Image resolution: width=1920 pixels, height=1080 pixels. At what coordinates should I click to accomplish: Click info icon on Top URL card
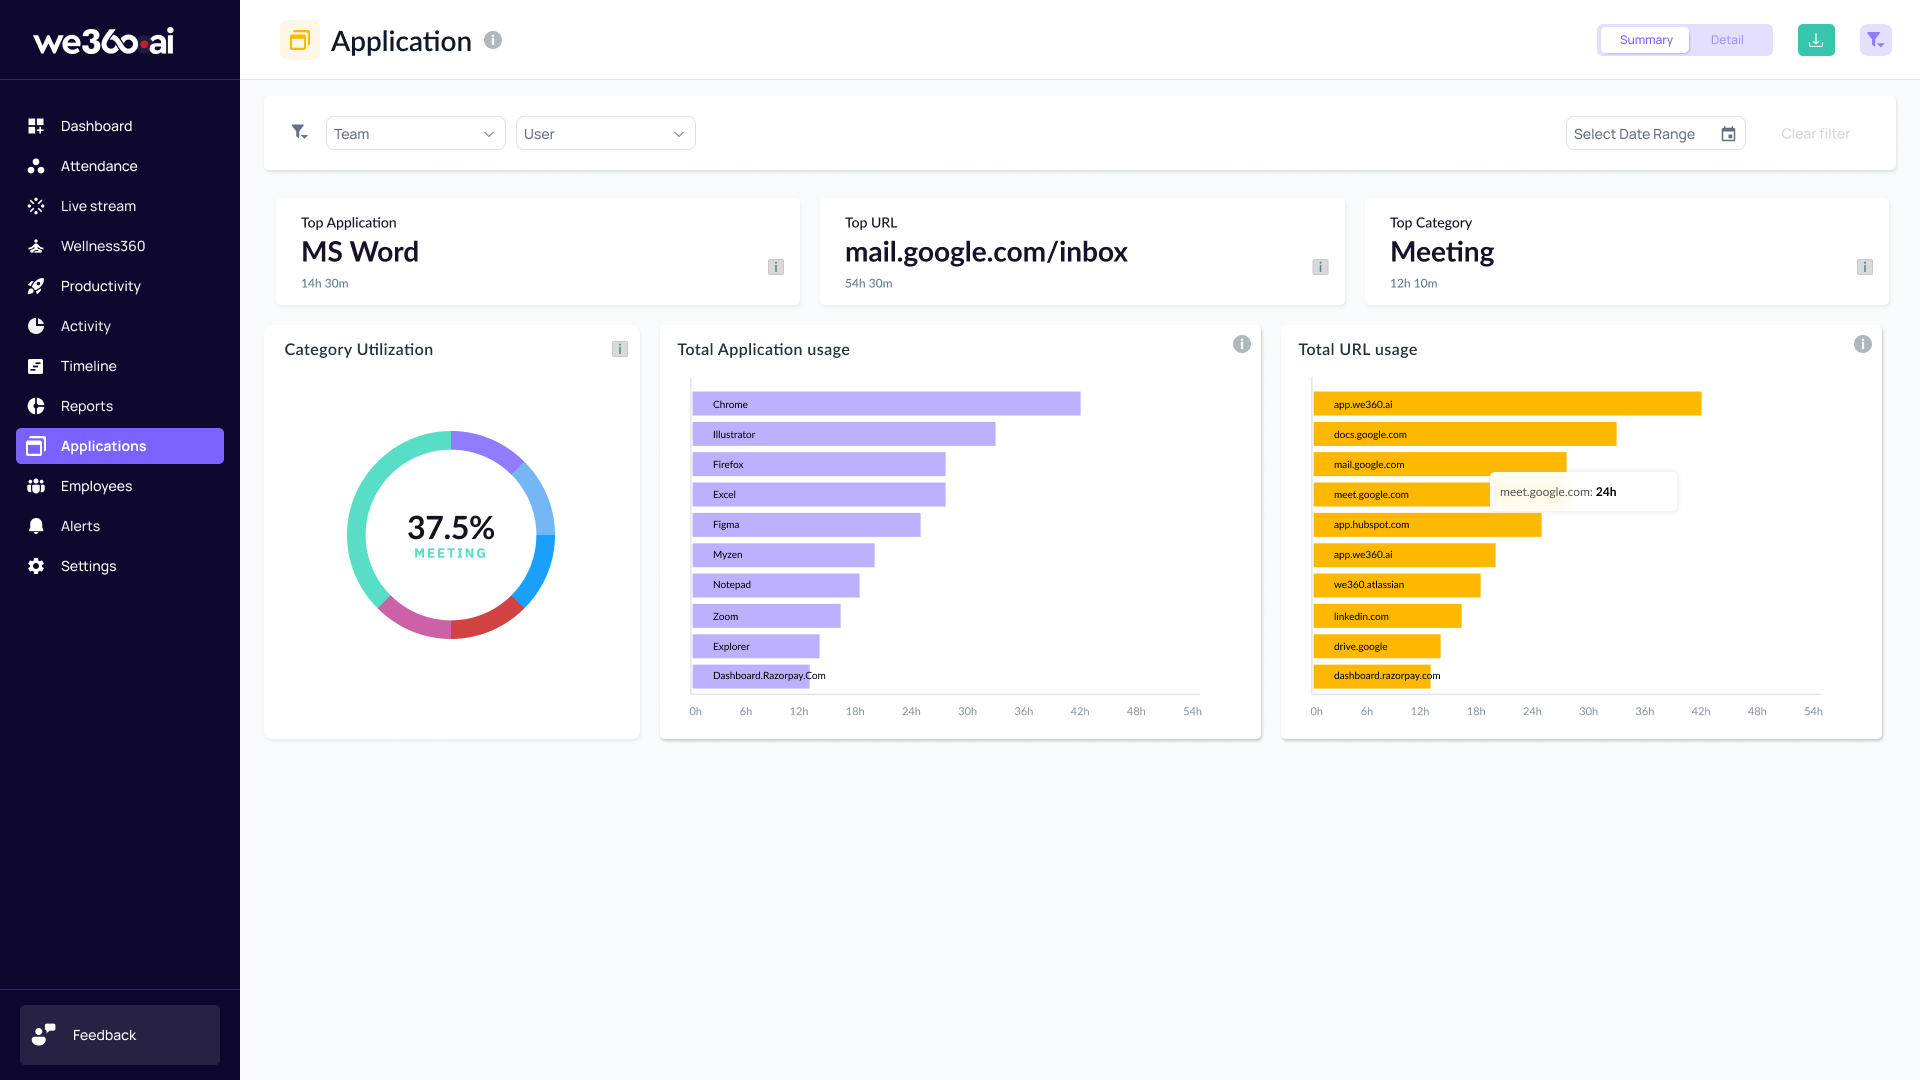pyautogui.click(x=1320, y=267)
